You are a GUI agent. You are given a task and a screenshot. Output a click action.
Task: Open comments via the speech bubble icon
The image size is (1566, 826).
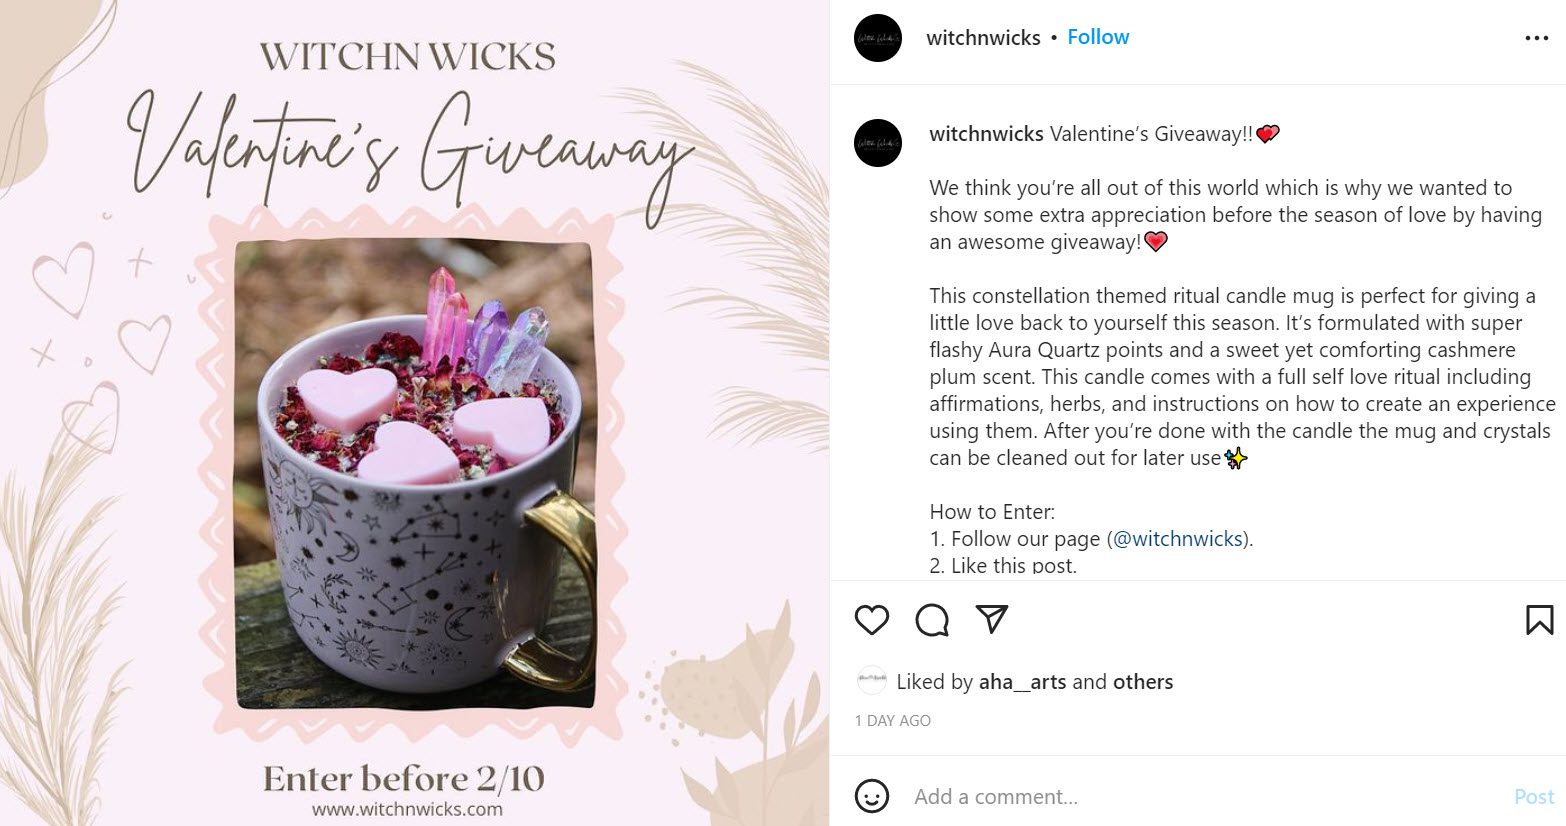tap(932, 620)
